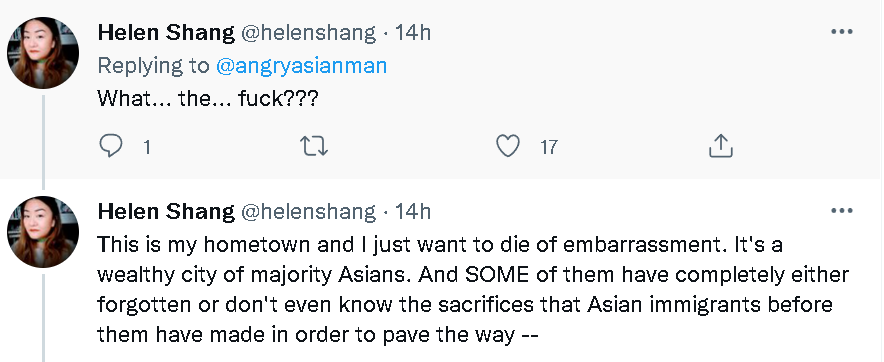Open the share icon on first tweet
The width and height of the screenshot is (884, 362).
pyautogui.click(x=720, y=147)
